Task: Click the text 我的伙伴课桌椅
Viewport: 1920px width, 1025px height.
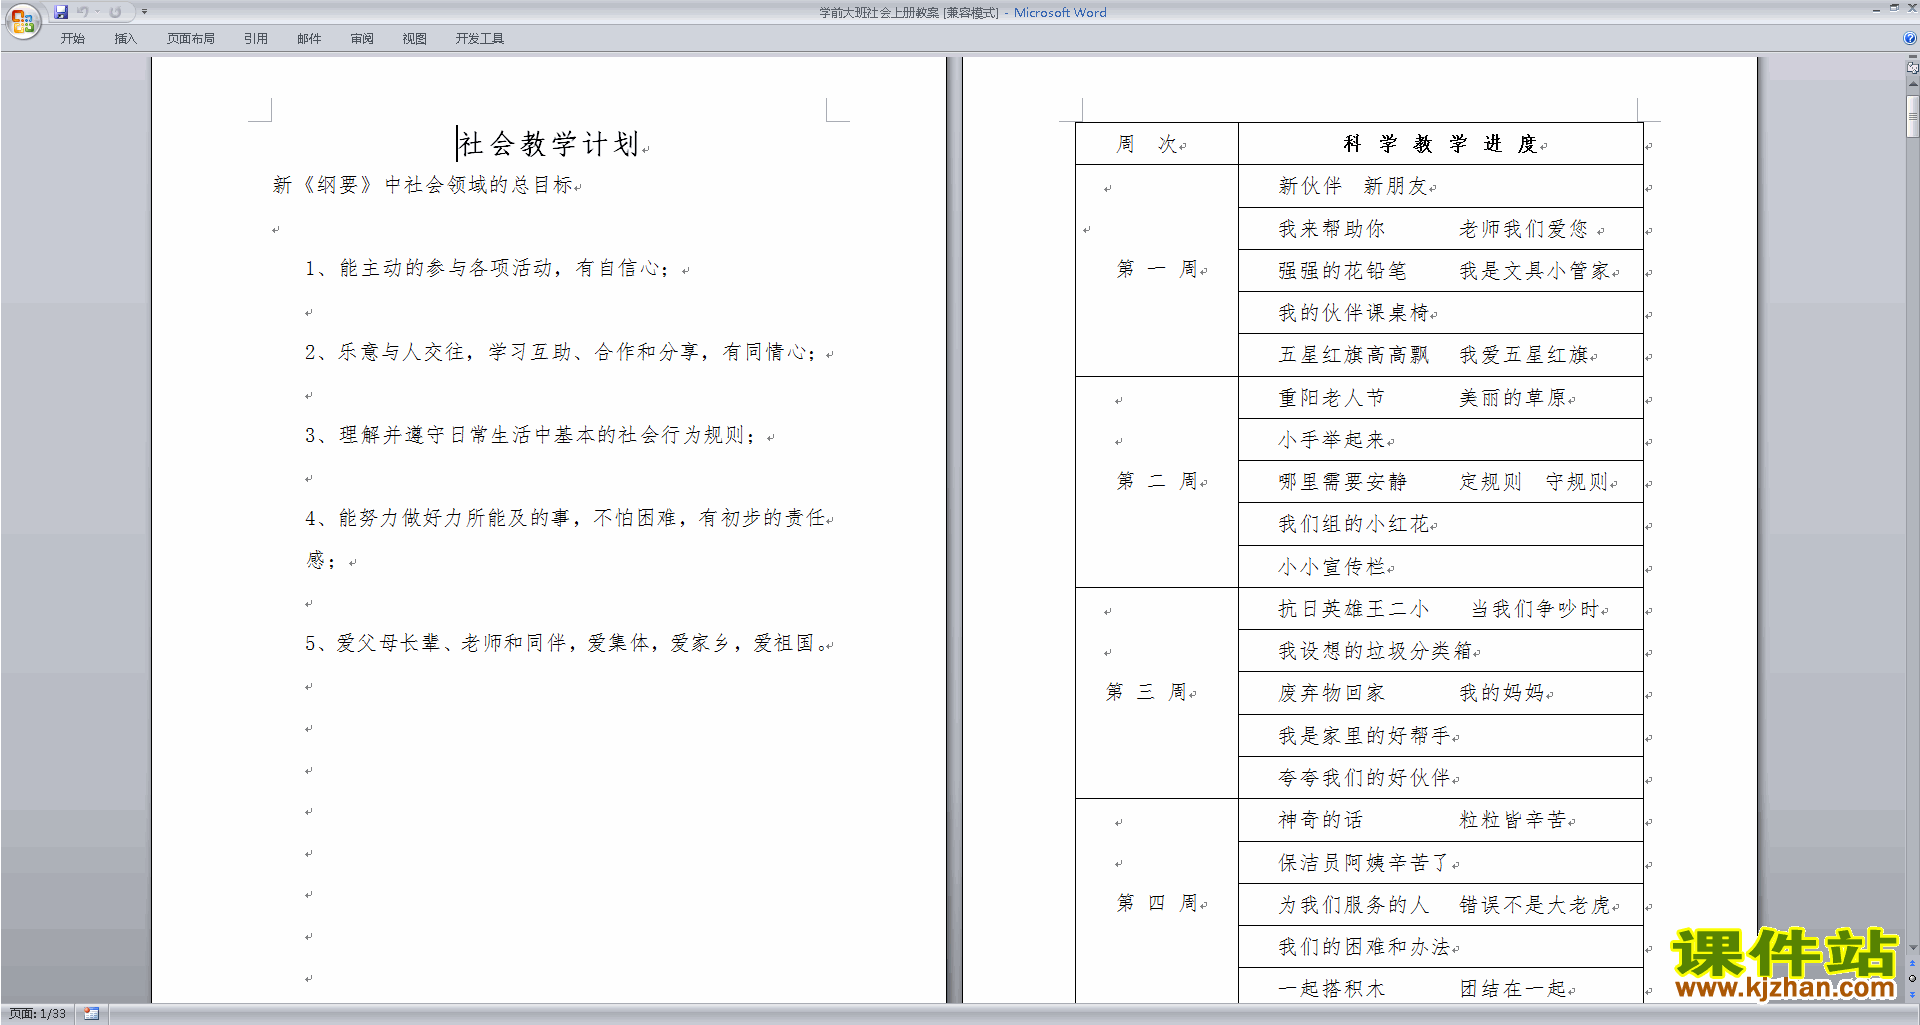Action: click(x=1353, y=313)
